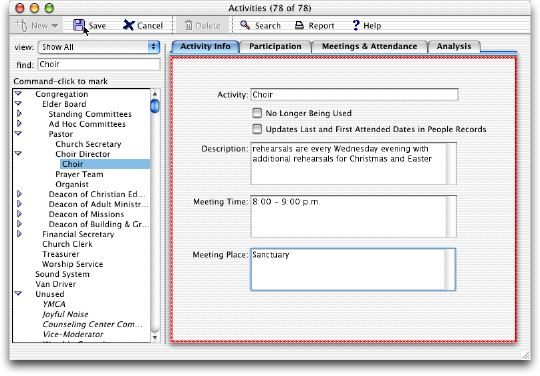Select Worship Service in the tree
The width and height of the screenshot is (540, 376).
pyautogui.click(x=72, y=264)
